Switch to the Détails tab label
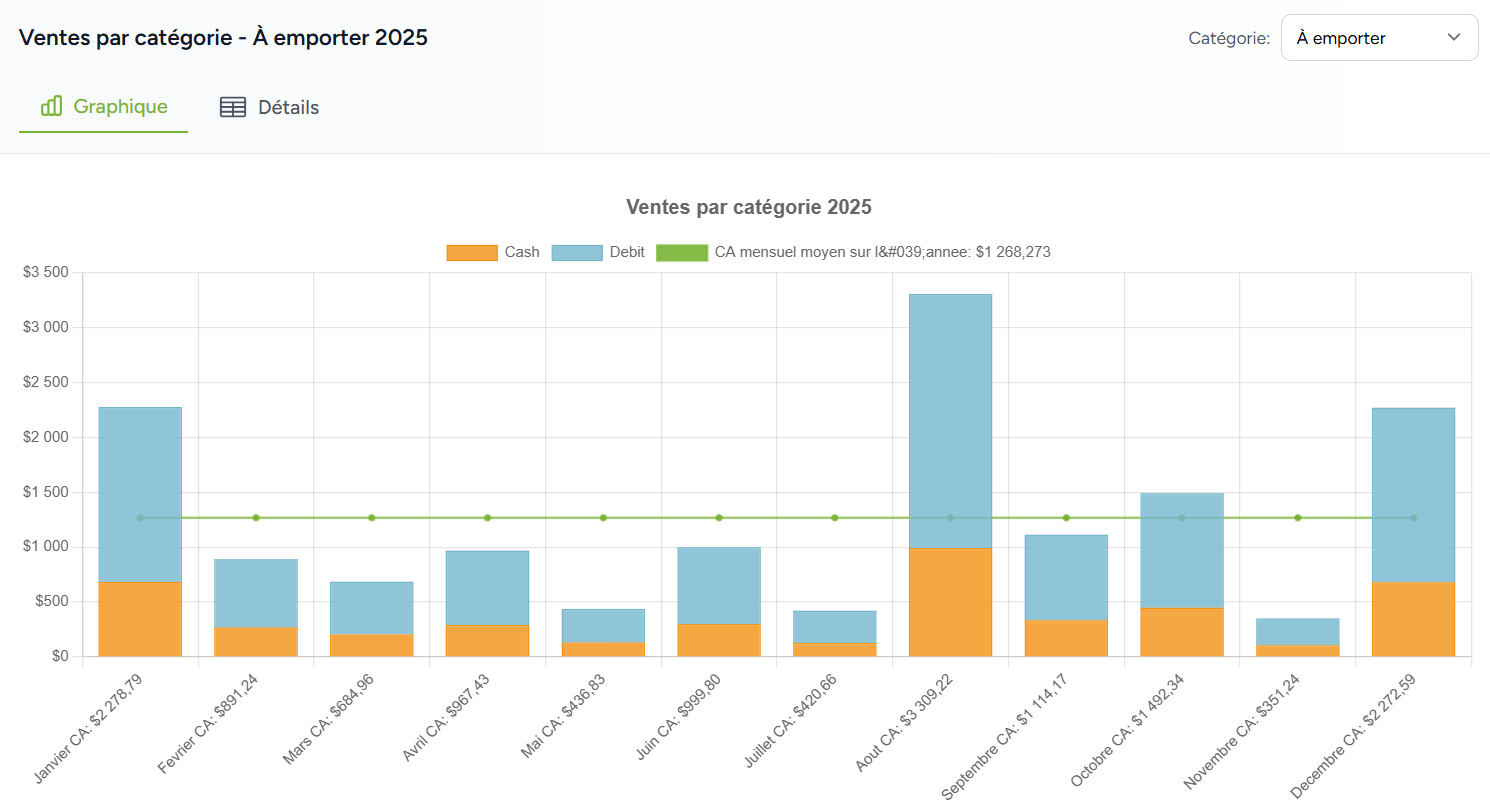This screenshot has height=811, width=1490. point(288,107)
